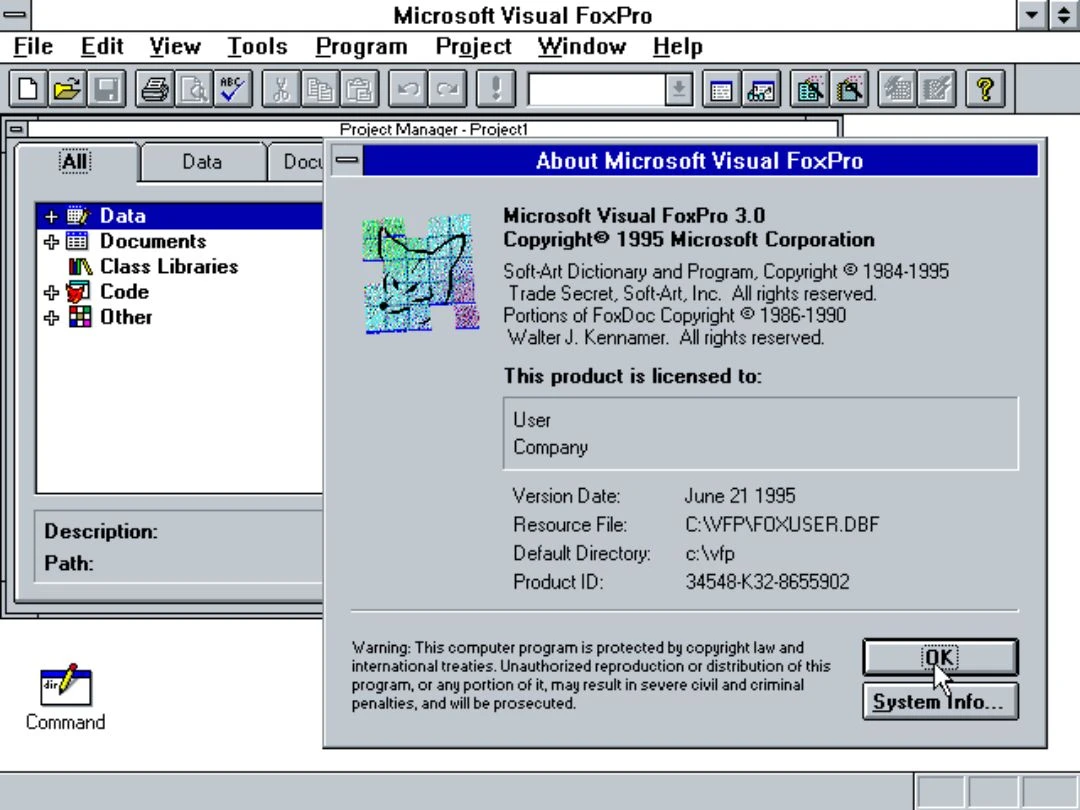
Task: Expand the Data node in project tree
Action: click(51, 216)
